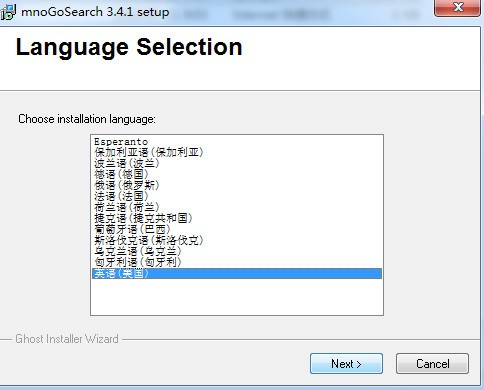
Task: Select the highlighted 英语(美国) entry
Action: pyautogui.click(x=237, y=273)
